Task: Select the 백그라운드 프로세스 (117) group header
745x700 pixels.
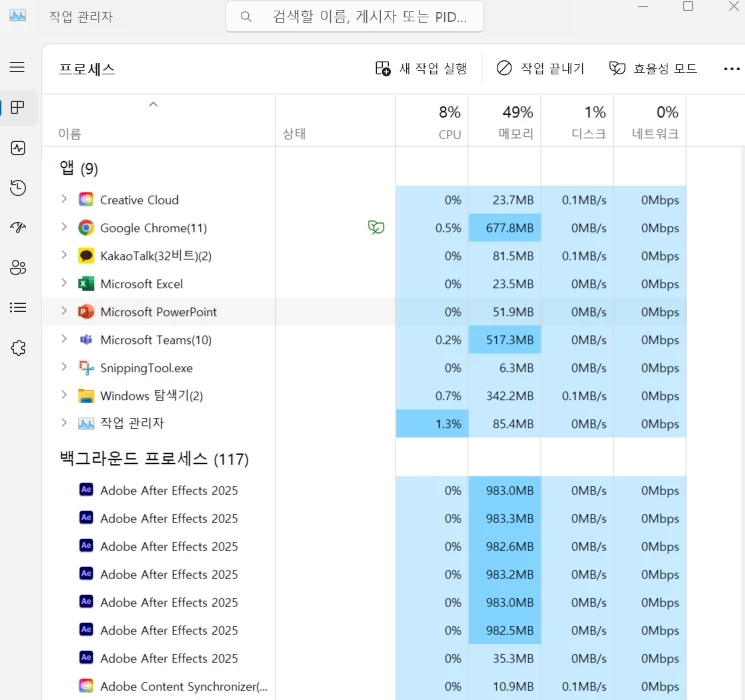Action: [x=154, y=459]
